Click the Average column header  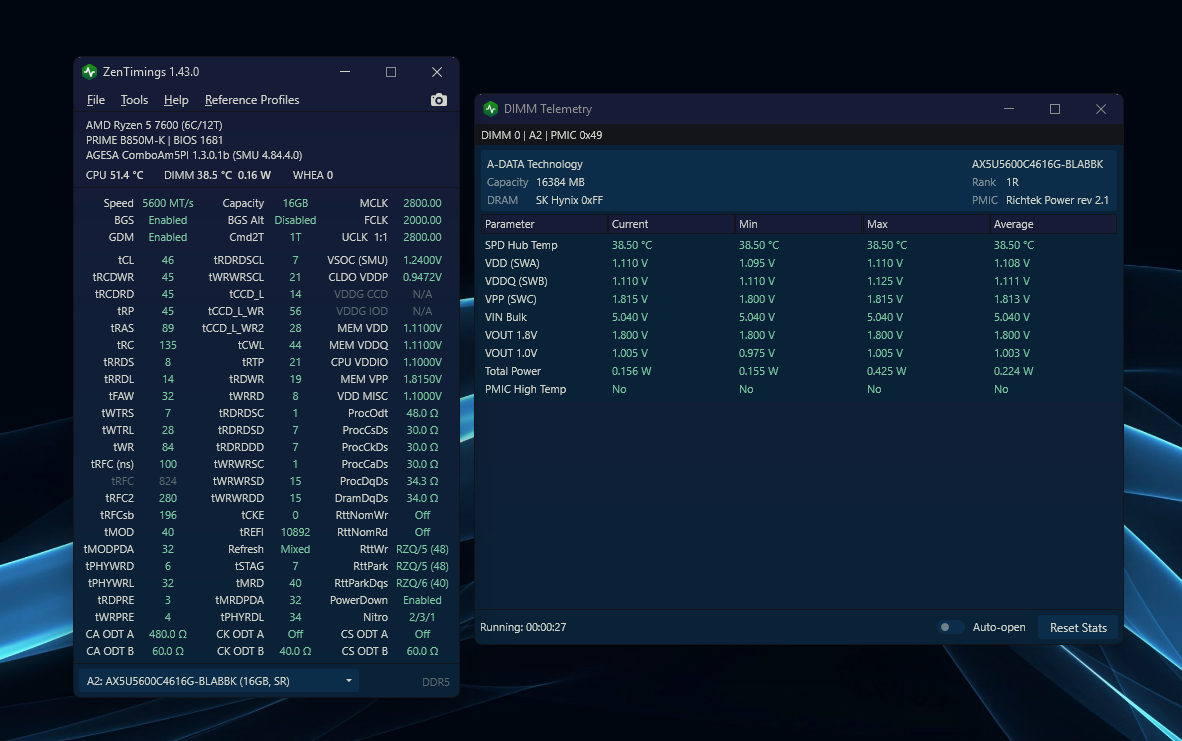pos(1053,224)
